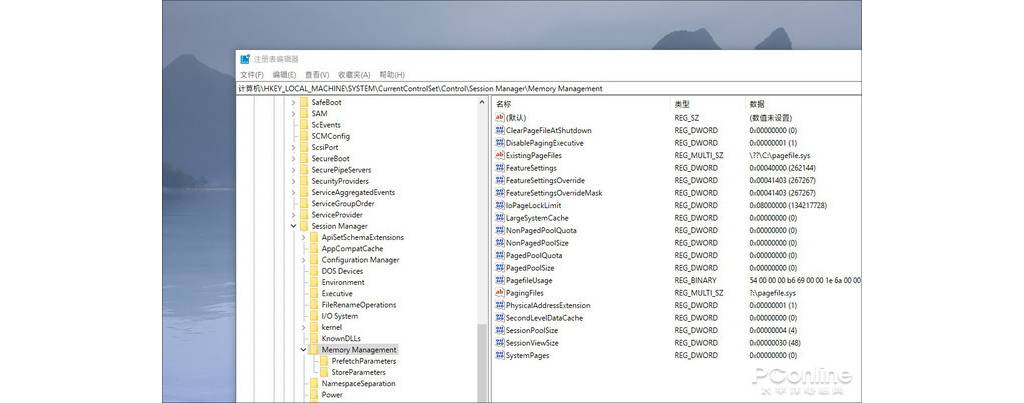The height and width of the screenshot is (403, 1024).
Task: Sort by the 数据 column header
Action: point(757,105)
